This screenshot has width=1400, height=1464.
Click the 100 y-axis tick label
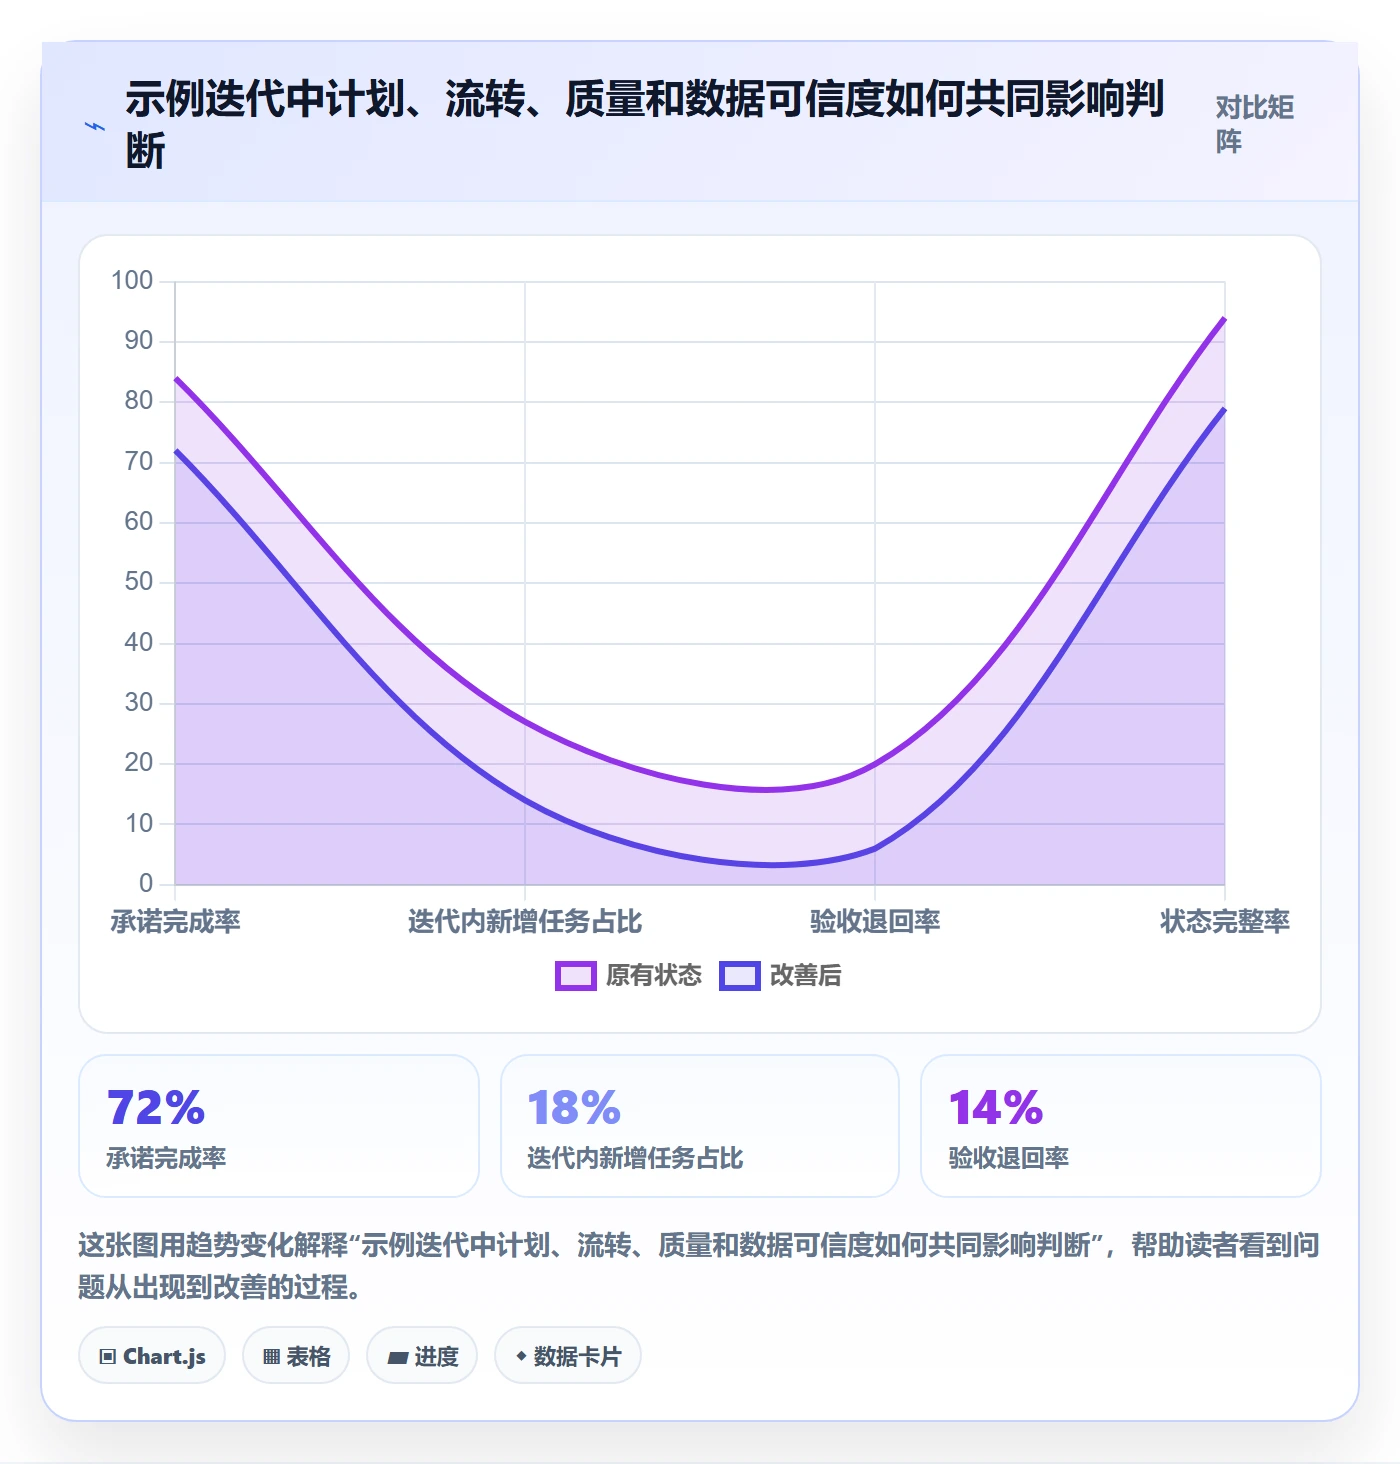tap(132, 281)
